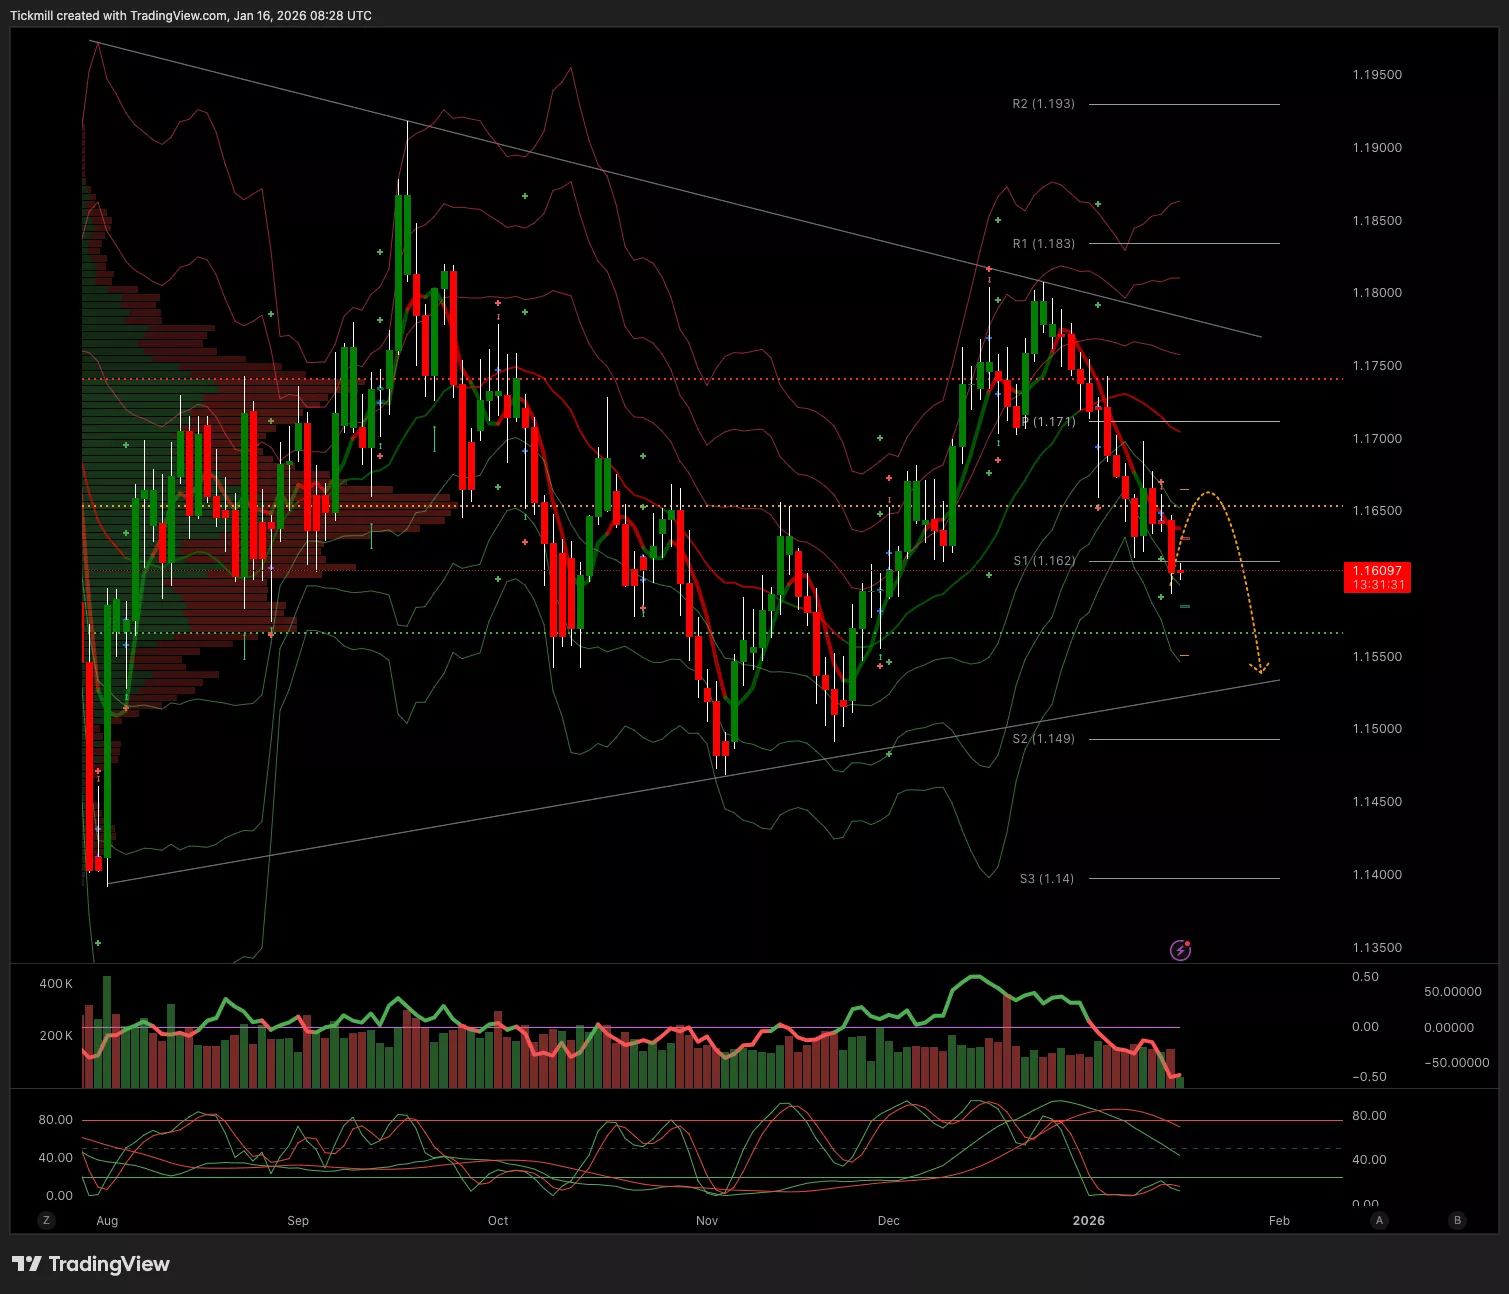
Task: Click the 2026 marker on time axis
Action: click(x=1088, y=1220)
